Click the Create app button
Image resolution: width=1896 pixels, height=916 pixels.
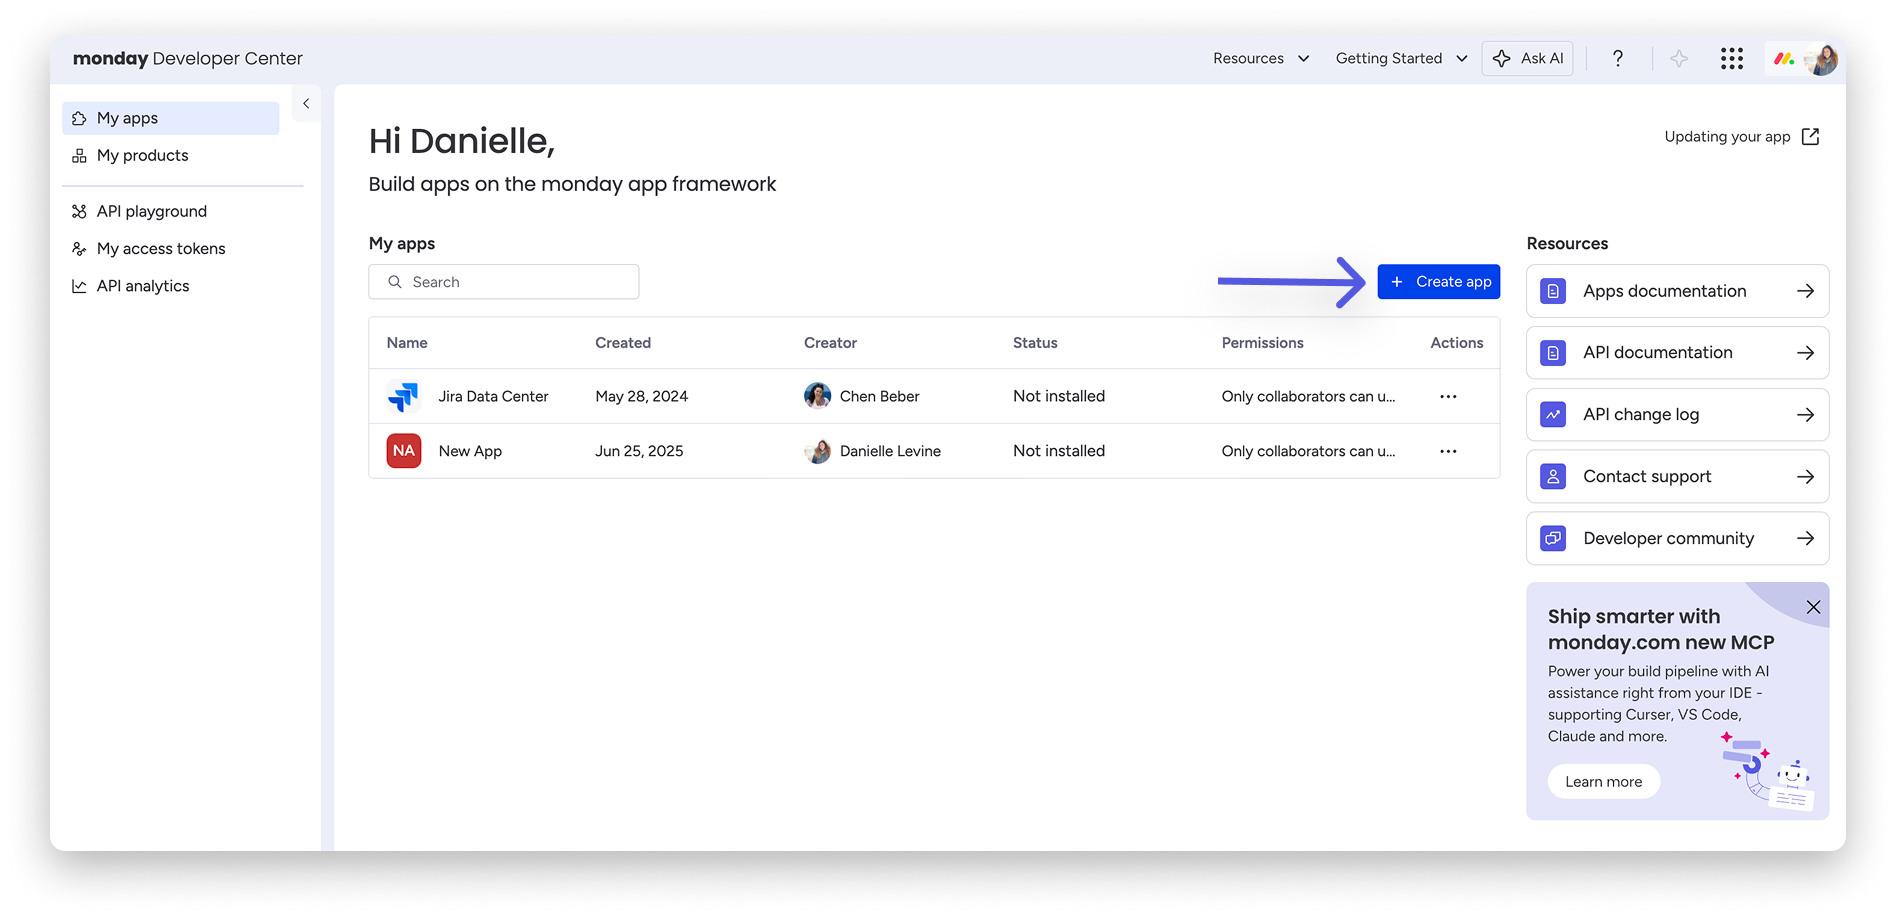1439,282
